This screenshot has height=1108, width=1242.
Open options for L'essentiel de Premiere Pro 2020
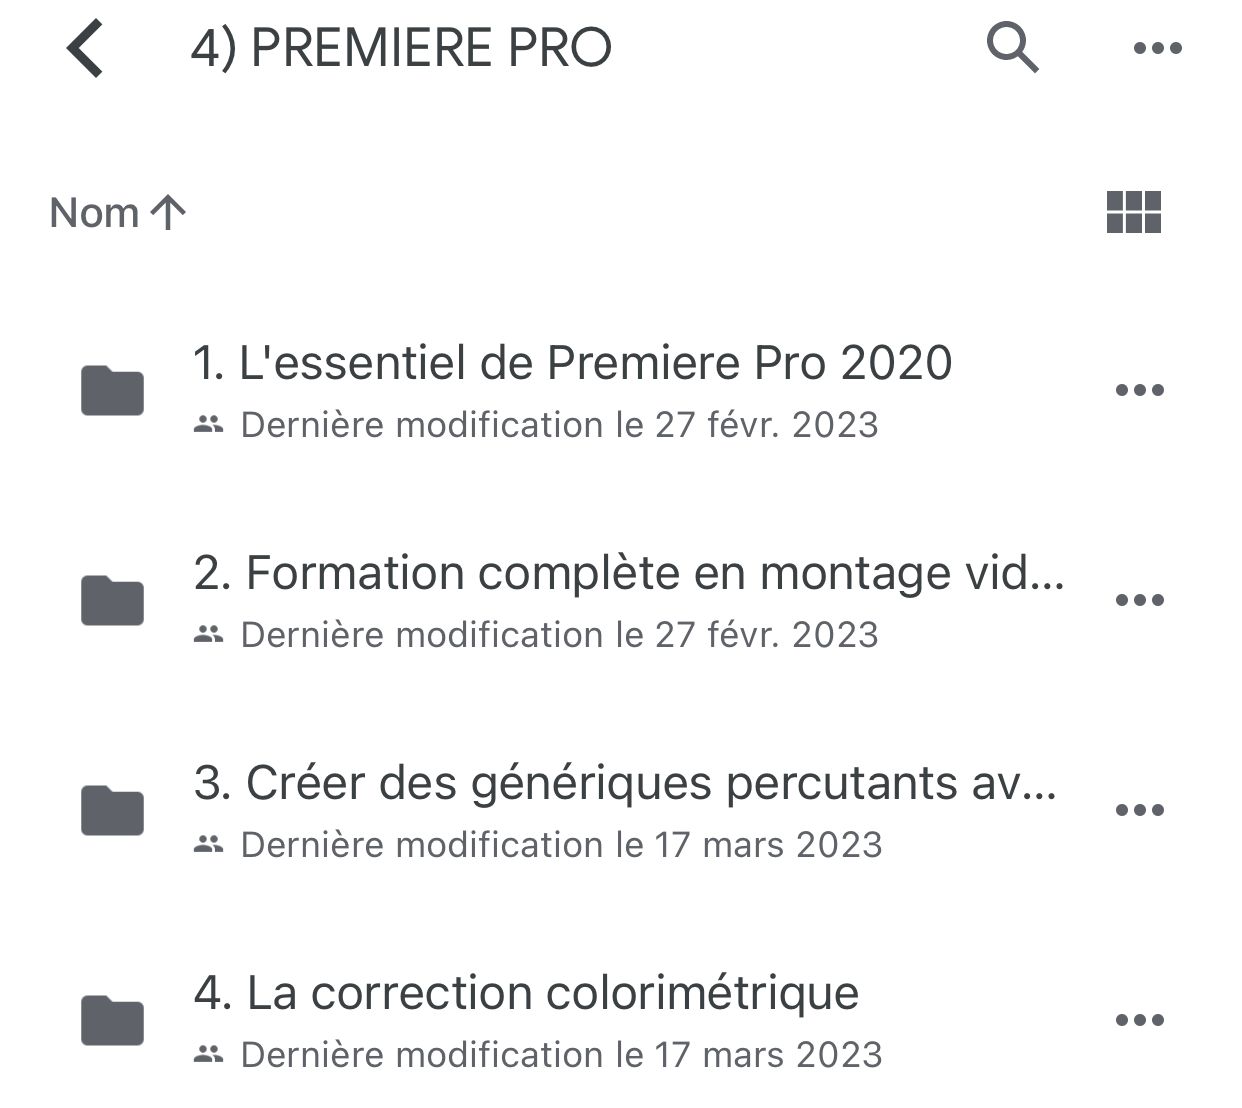coord(1140,390)
